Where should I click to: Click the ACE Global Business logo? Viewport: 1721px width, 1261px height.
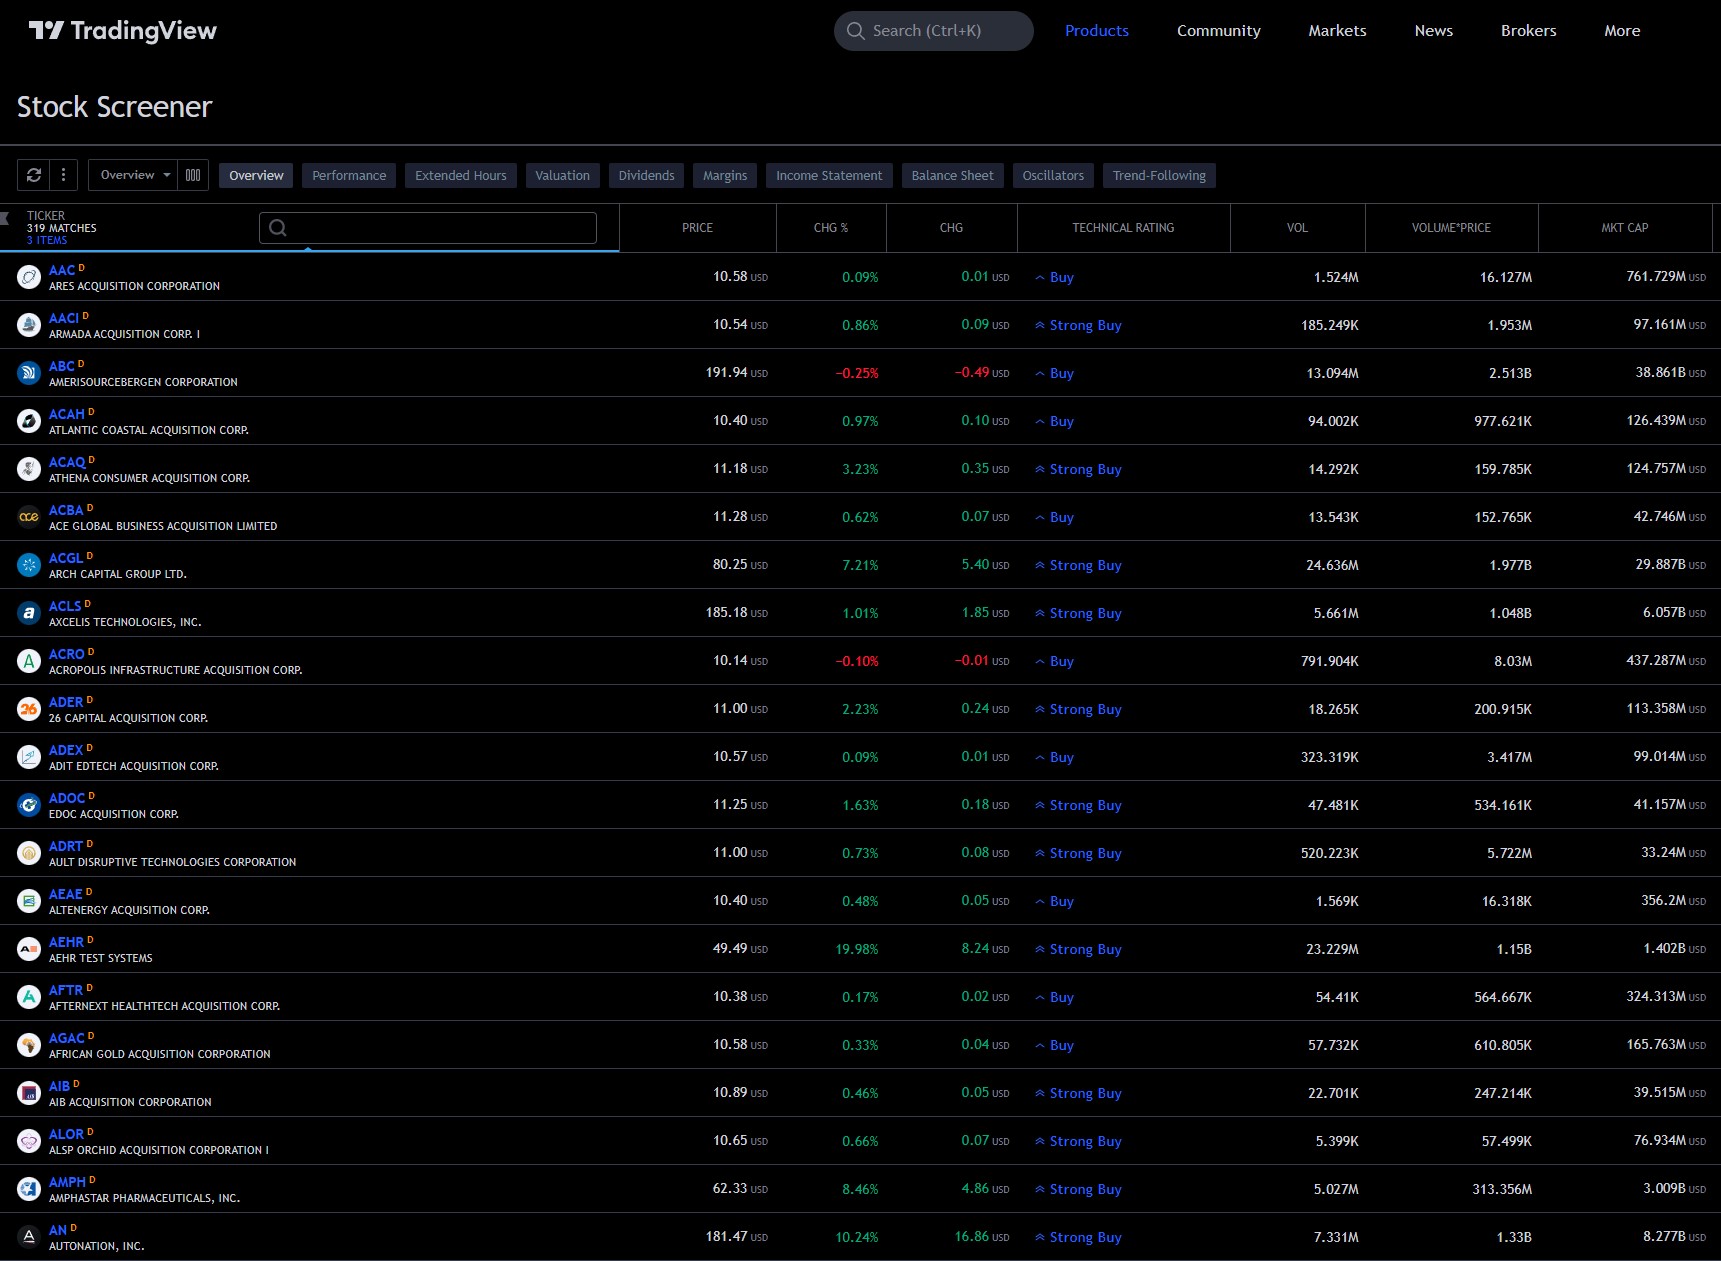[x=28, y=517]
